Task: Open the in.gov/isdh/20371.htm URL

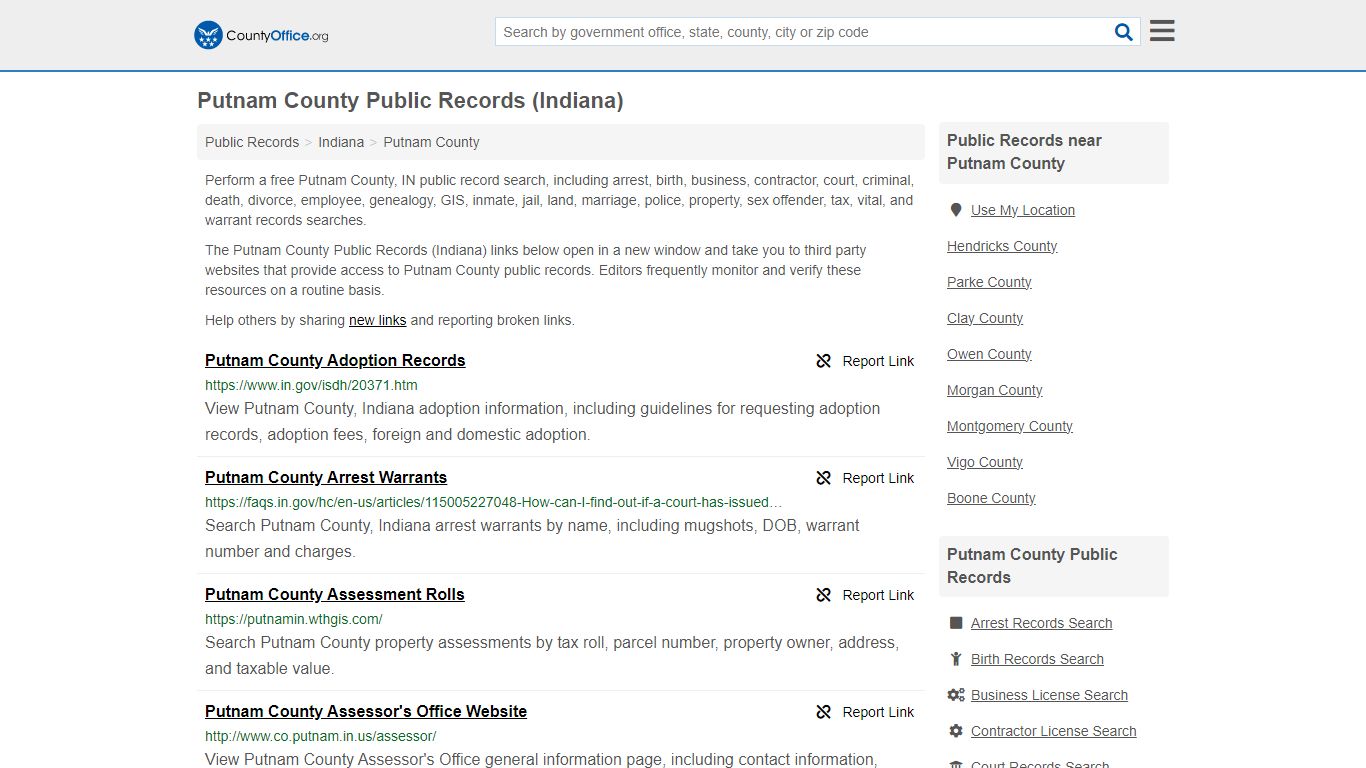Action: (311, 385)
